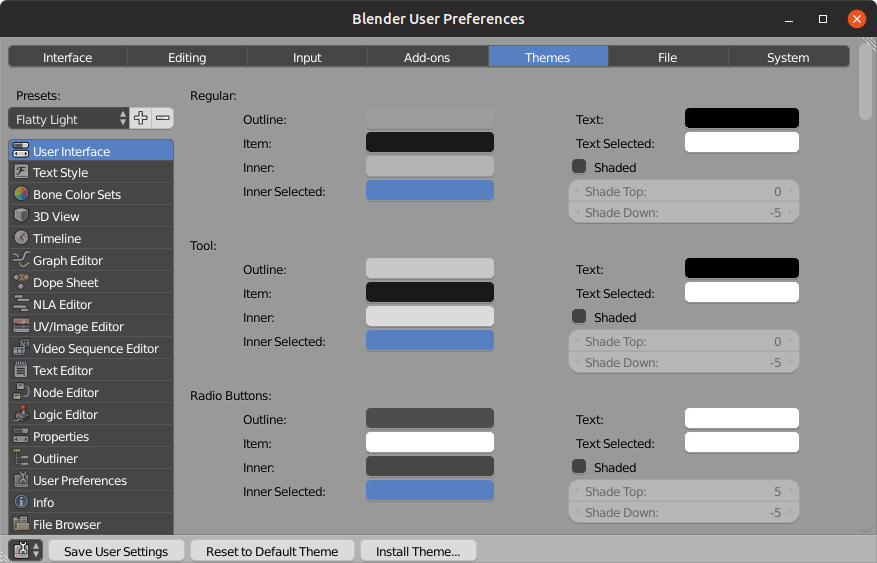Pick Radio Buttons Item color swatch

click(430, 442)
